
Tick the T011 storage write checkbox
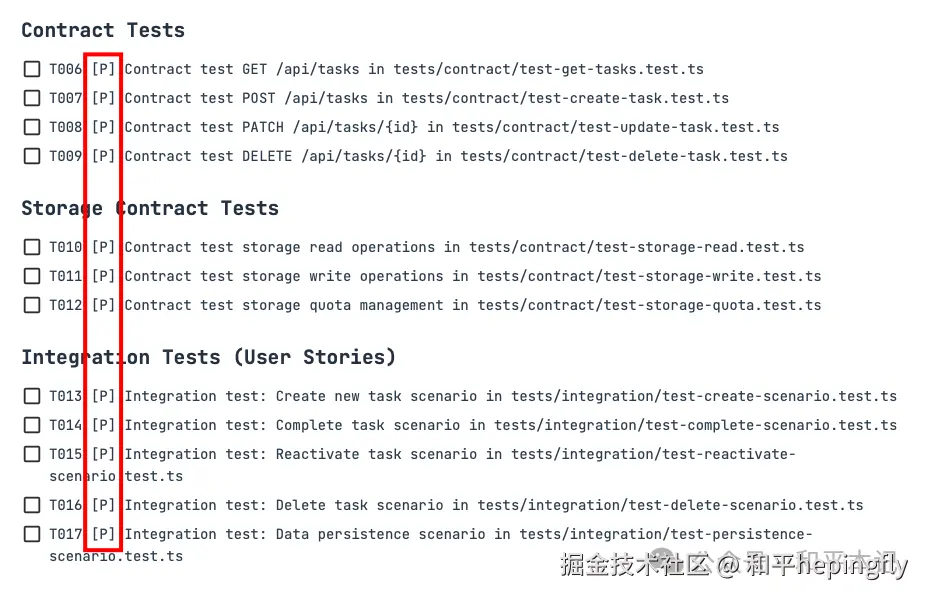[32, 276]
